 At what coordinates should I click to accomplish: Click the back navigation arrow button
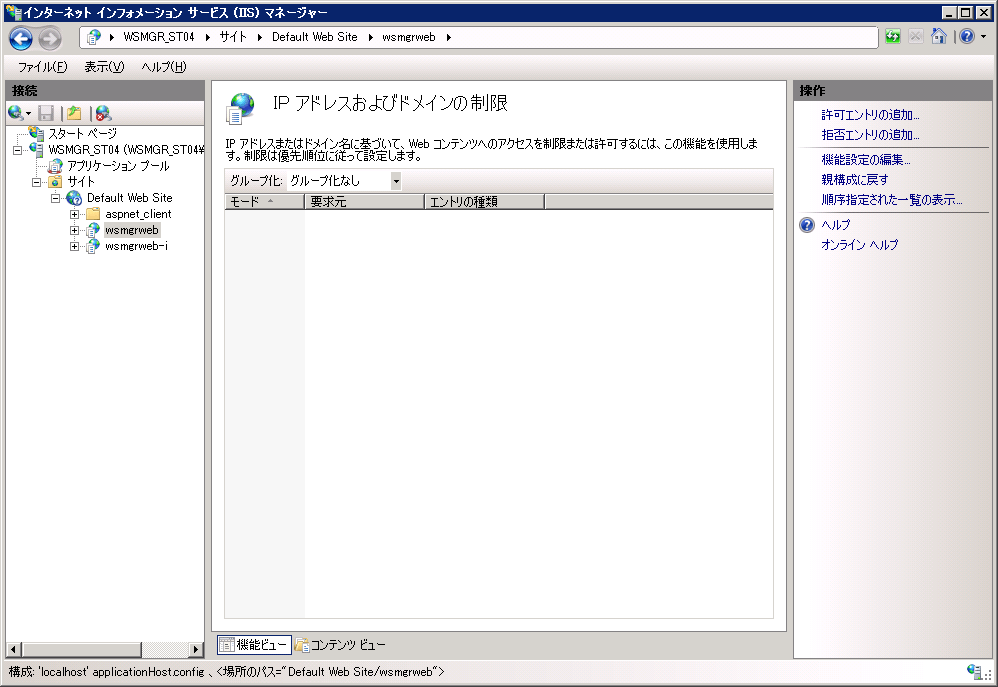coord(21,38)
